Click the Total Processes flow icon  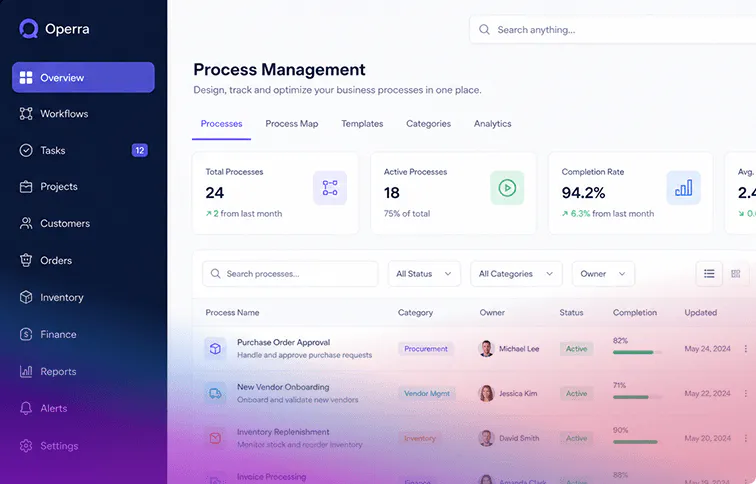[x=330, y=188]
